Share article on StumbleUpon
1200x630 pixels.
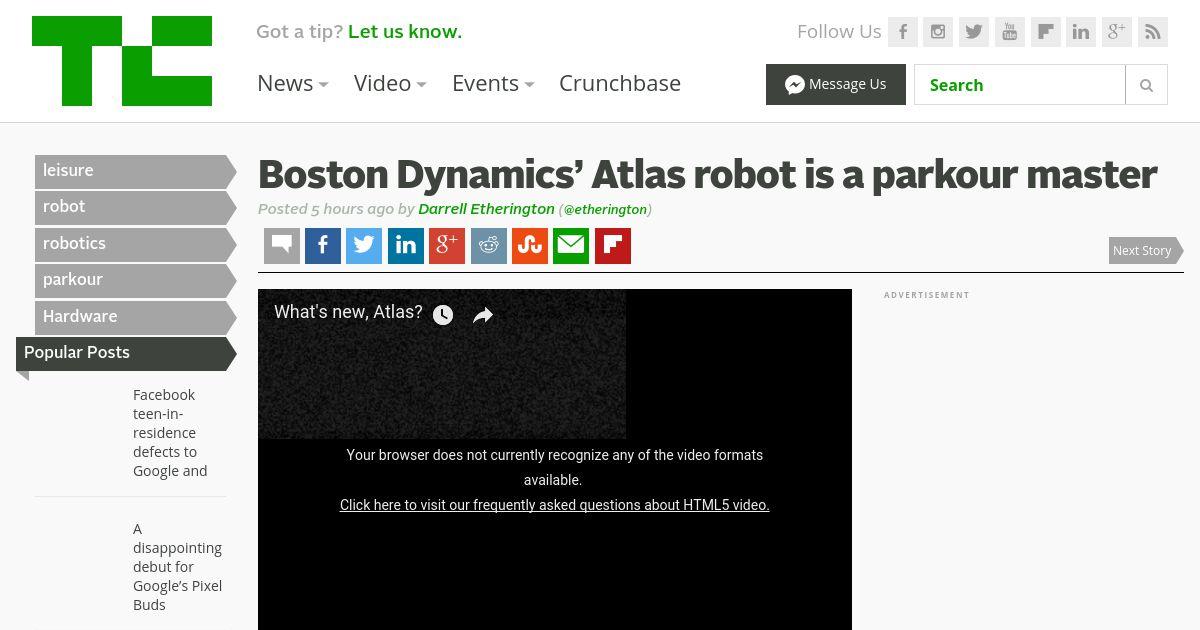[x=530, y=246]
